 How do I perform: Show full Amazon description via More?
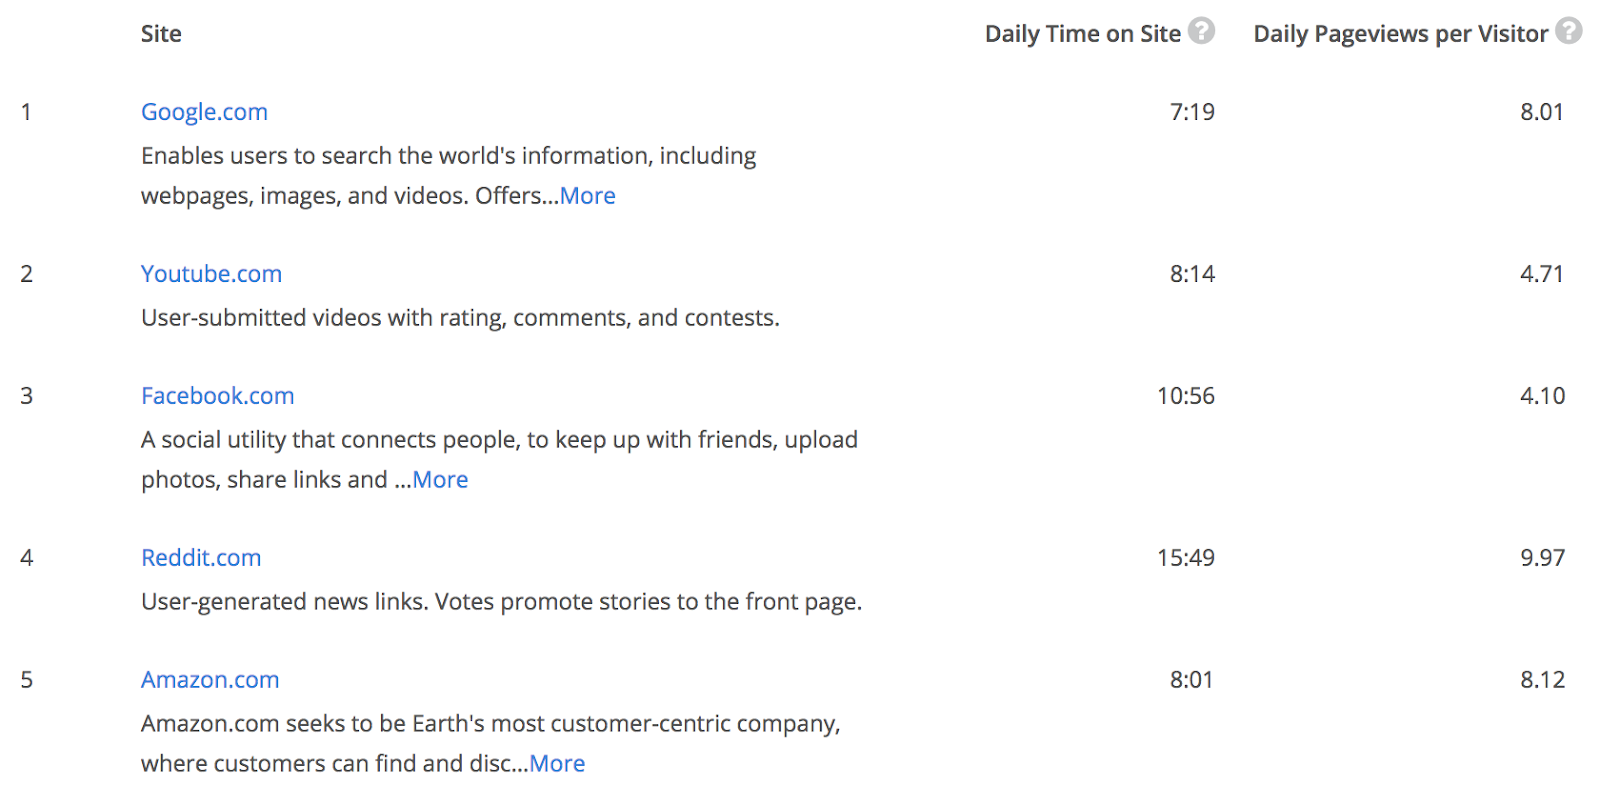557,764
